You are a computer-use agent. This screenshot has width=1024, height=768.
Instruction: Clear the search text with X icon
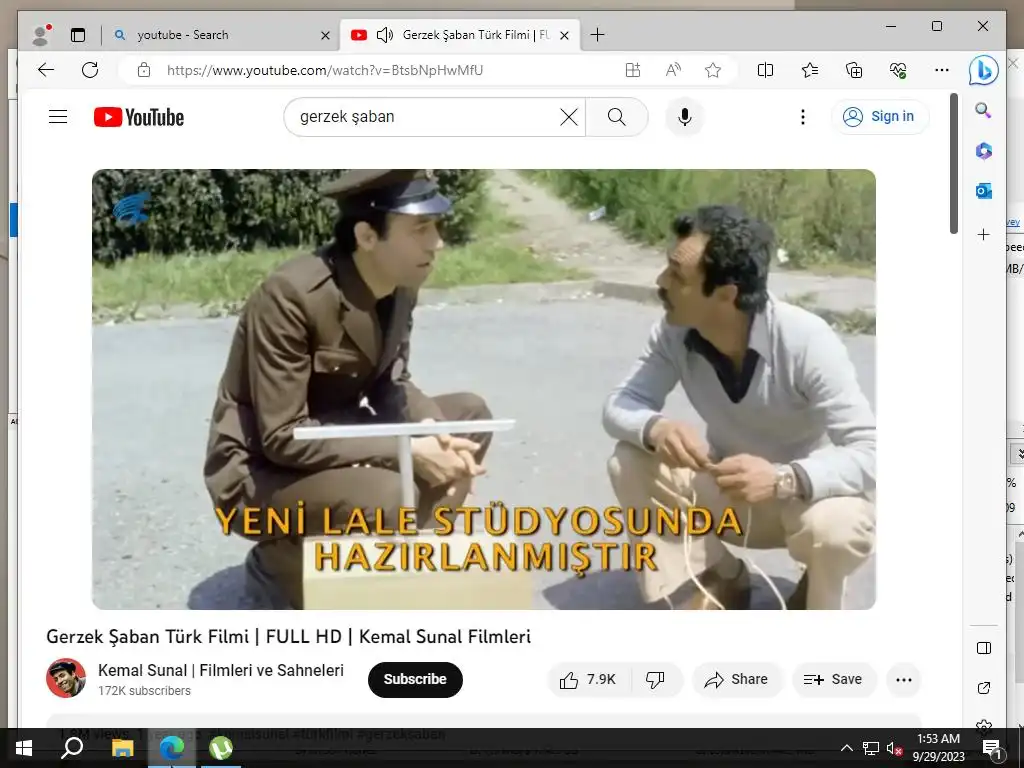[569, 117]
